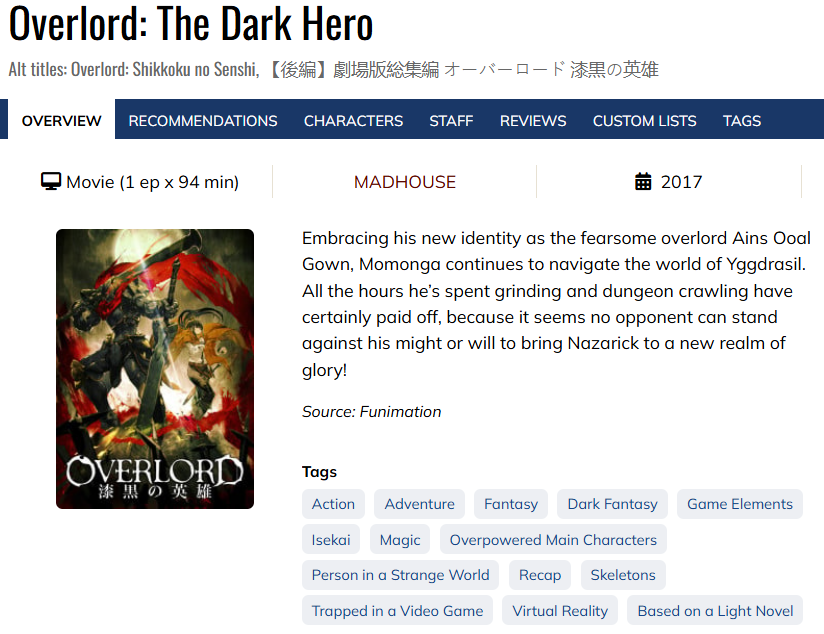The width and height of the screenshot is (824, 634).
Task: Go to the Staff tab
Action: (451, 120)
